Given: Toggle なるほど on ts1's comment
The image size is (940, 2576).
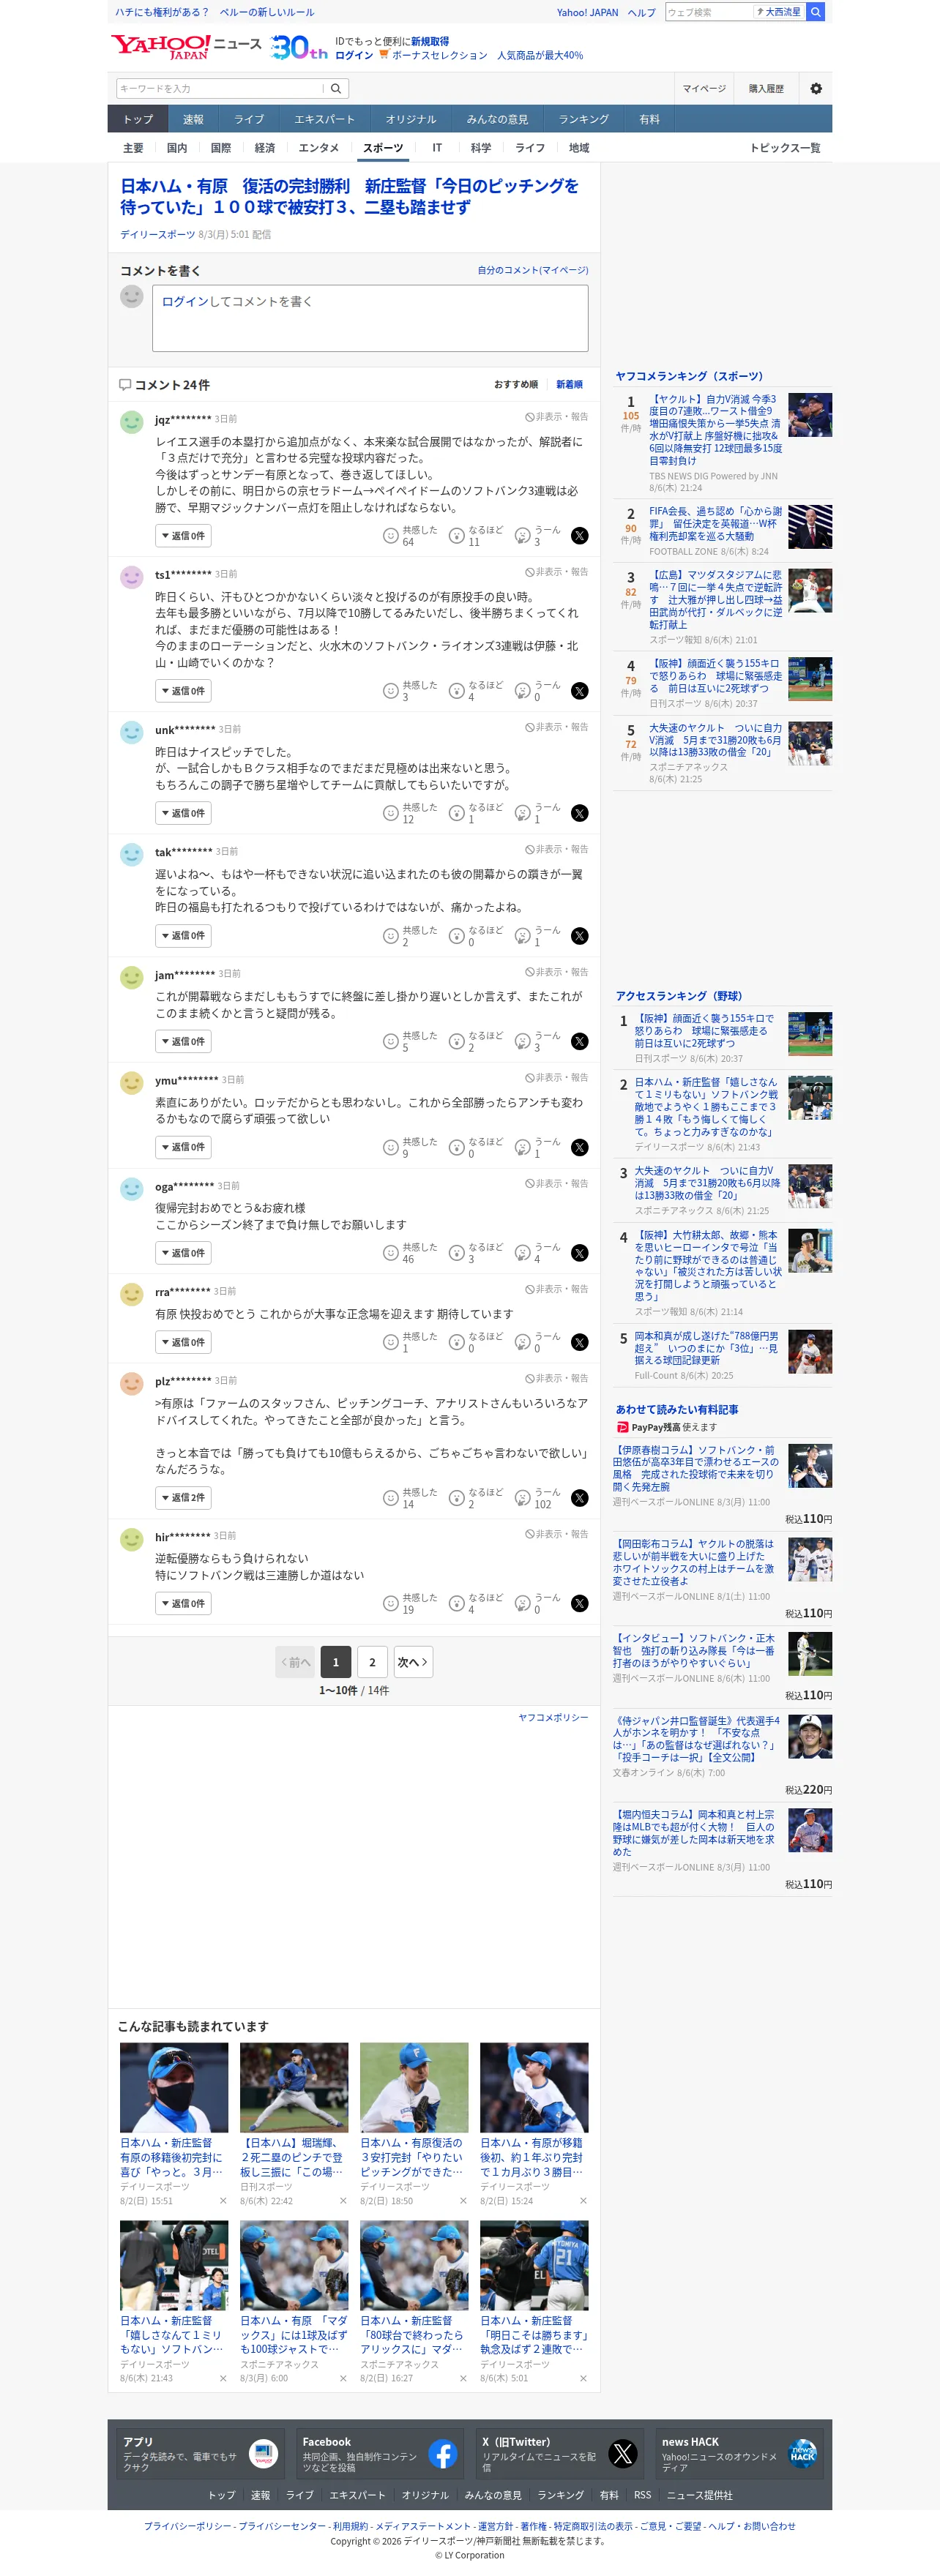Looking at the screenshot, I should click(476, 691).
